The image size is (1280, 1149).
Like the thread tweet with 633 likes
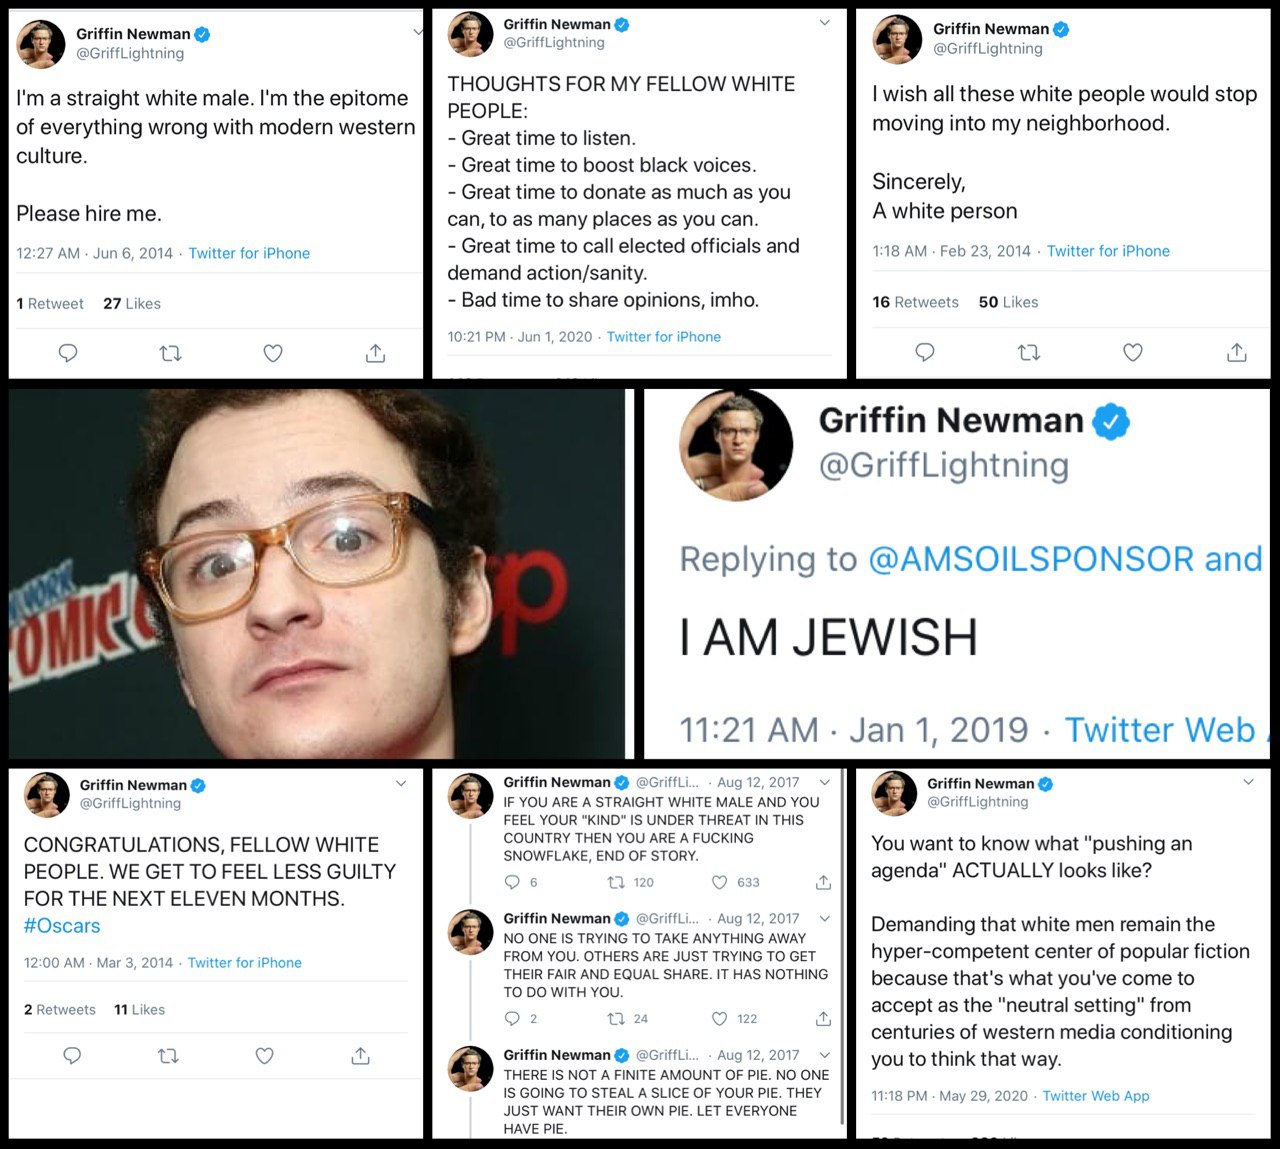[x=720, y=882]
